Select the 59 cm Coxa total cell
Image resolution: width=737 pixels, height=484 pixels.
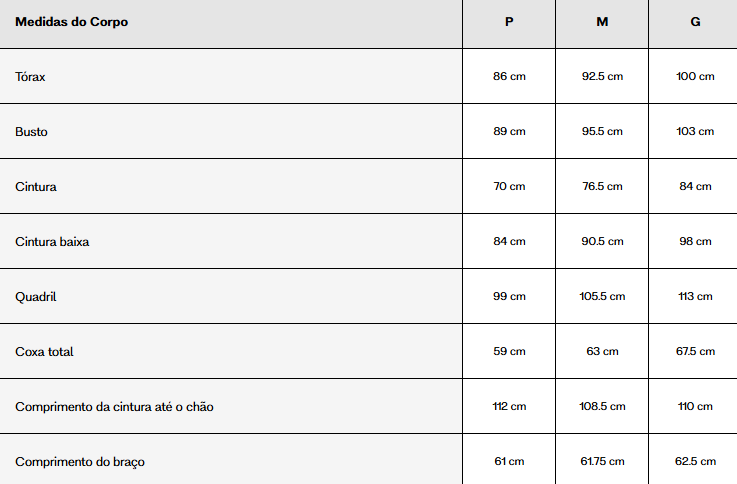(509, 351)
